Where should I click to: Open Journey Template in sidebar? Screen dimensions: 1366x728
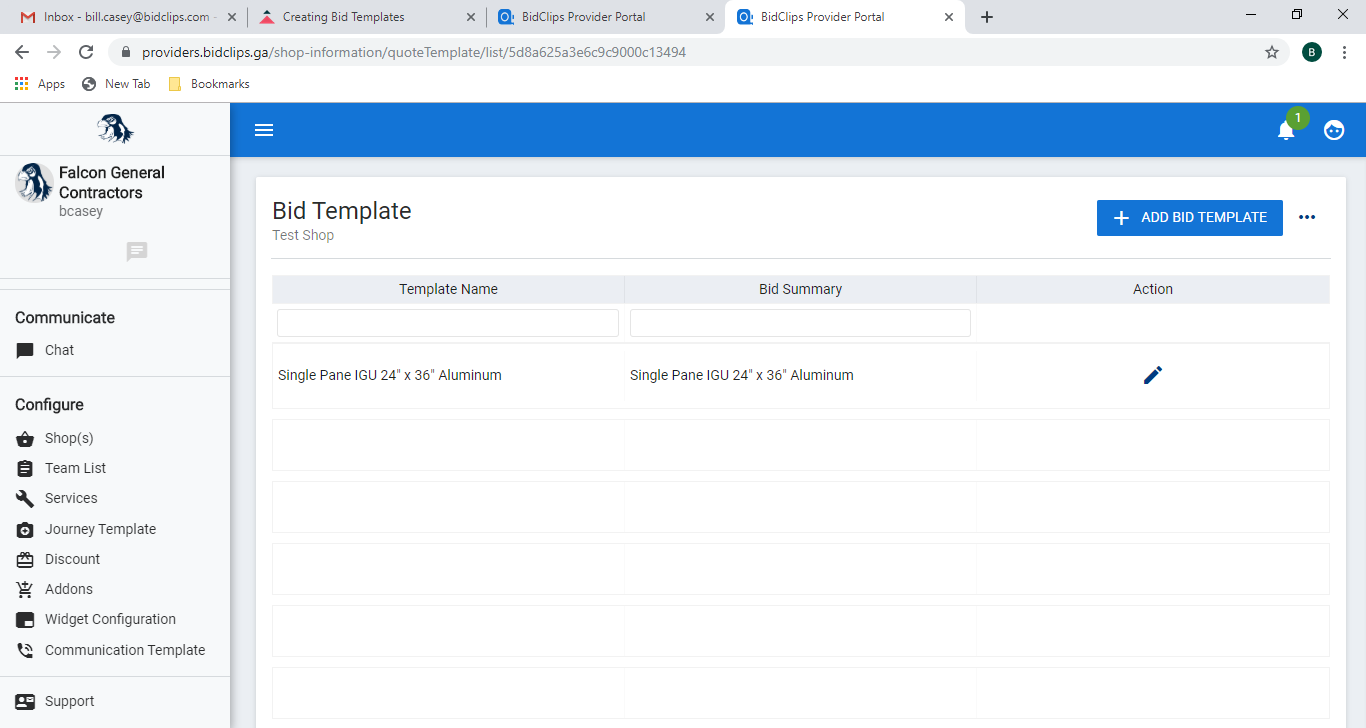pyautogui.click(x=100, y=530)
